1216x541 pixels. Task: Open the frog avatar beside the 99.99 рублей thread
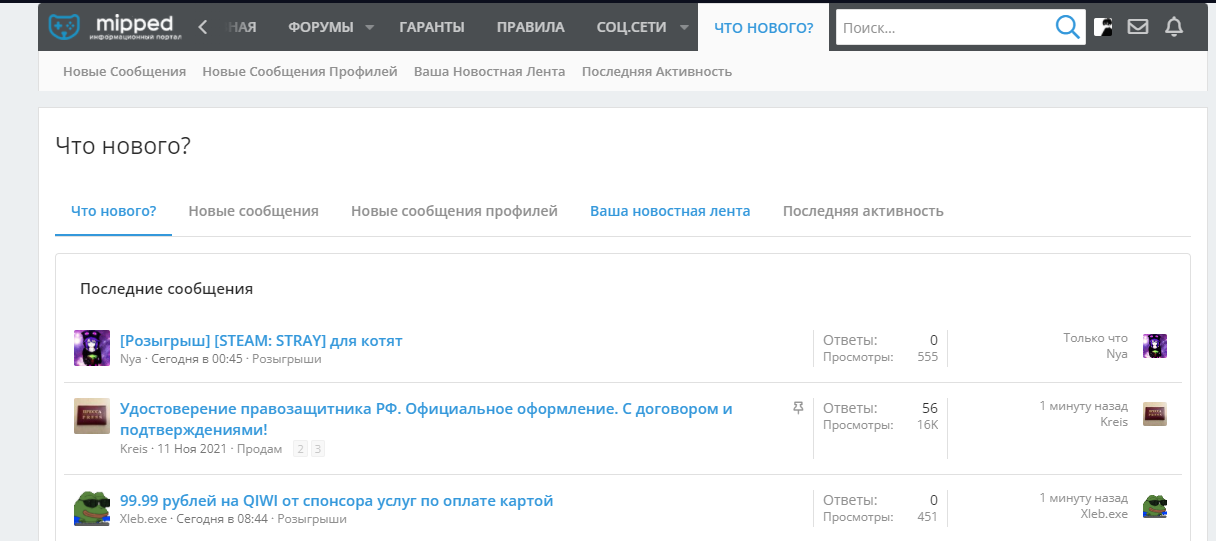92,508
